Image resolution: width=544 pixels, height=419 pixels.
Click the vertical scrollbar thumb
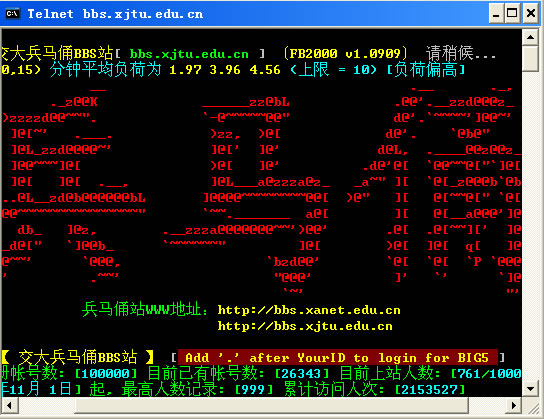[x=530, y=58]
